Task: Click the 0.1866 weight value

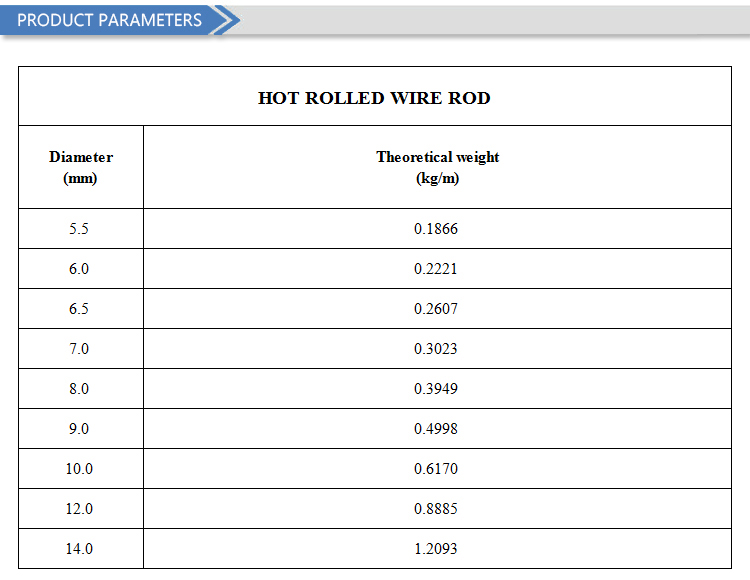Action: pos(436,229)
